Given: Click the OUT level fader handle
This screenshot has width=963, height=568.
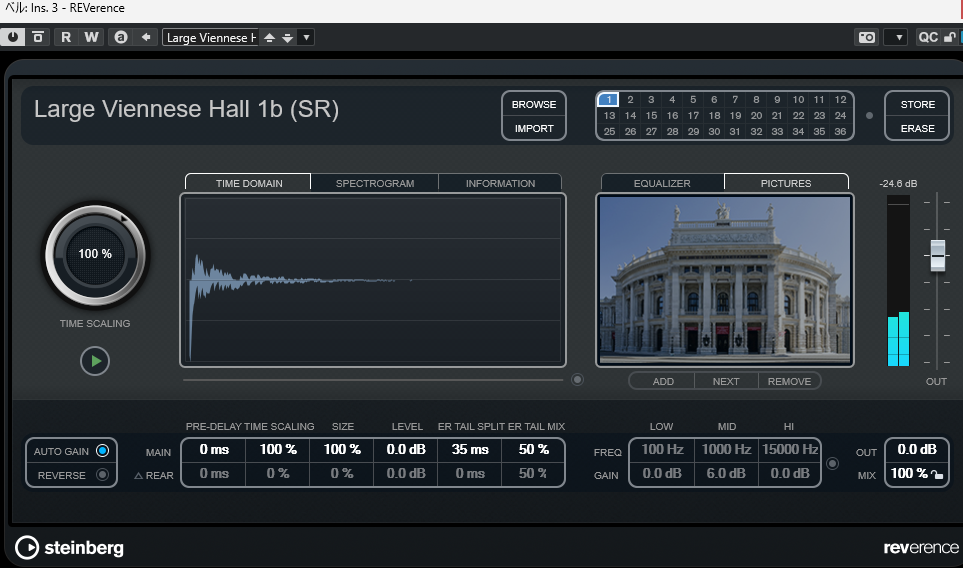Looking at the screenshot, I should point(937,255).
